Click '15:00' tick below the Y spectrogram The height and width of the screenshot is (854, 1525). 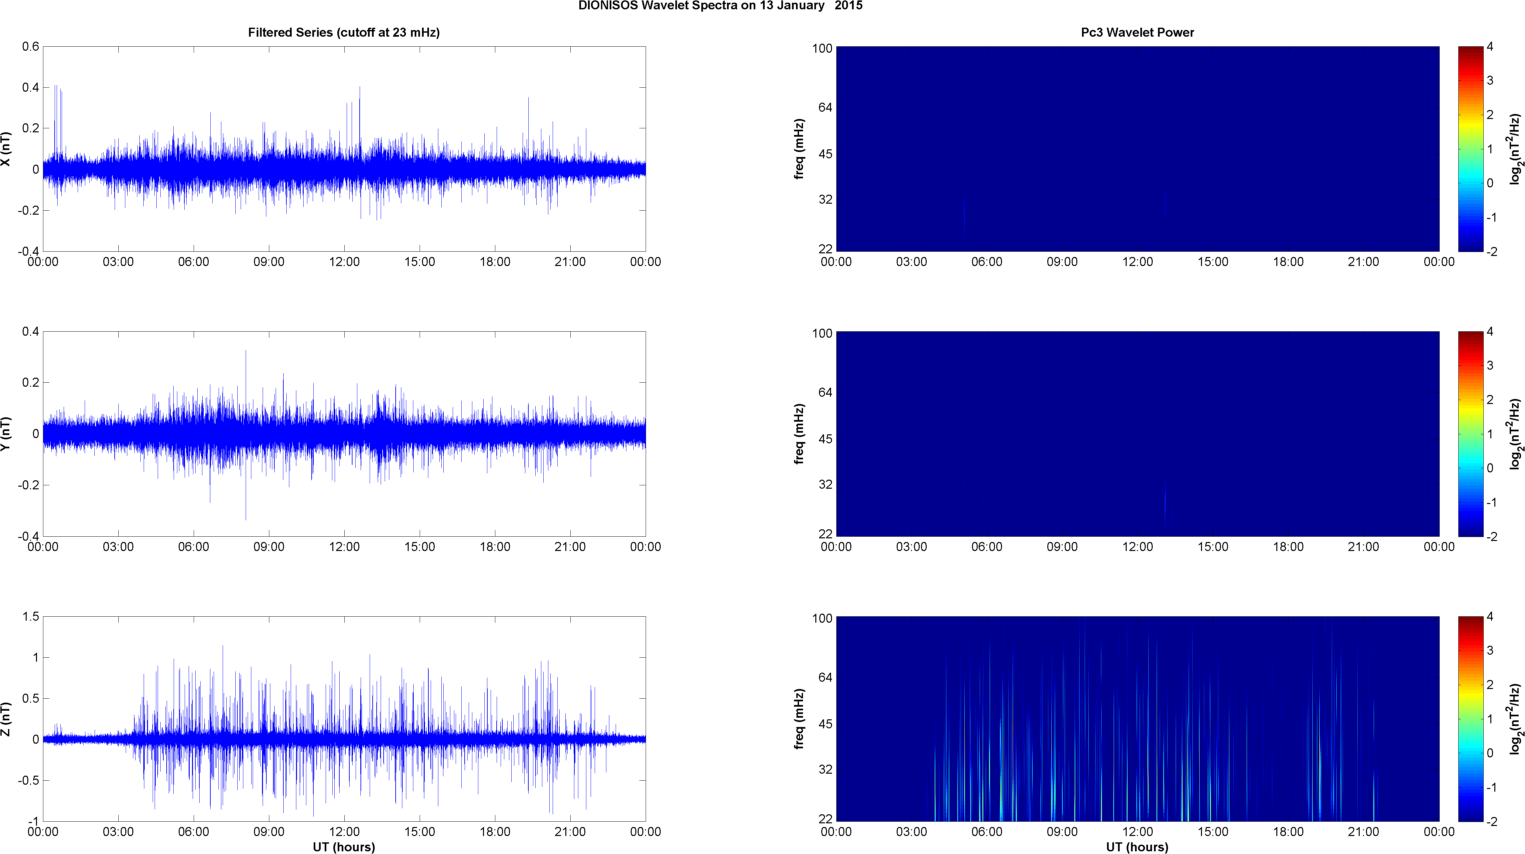(x=1213, y=547)
